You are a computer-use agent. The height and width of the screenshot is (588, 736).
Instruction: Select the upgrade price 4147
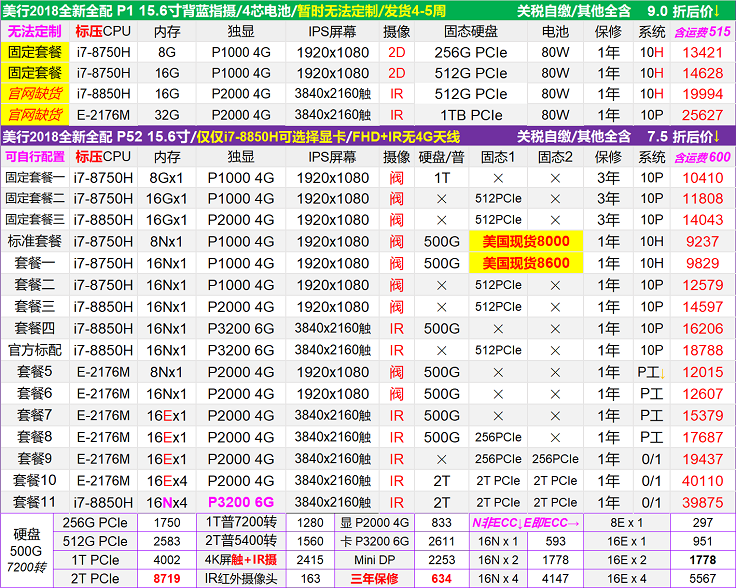(x=555, y=579)
